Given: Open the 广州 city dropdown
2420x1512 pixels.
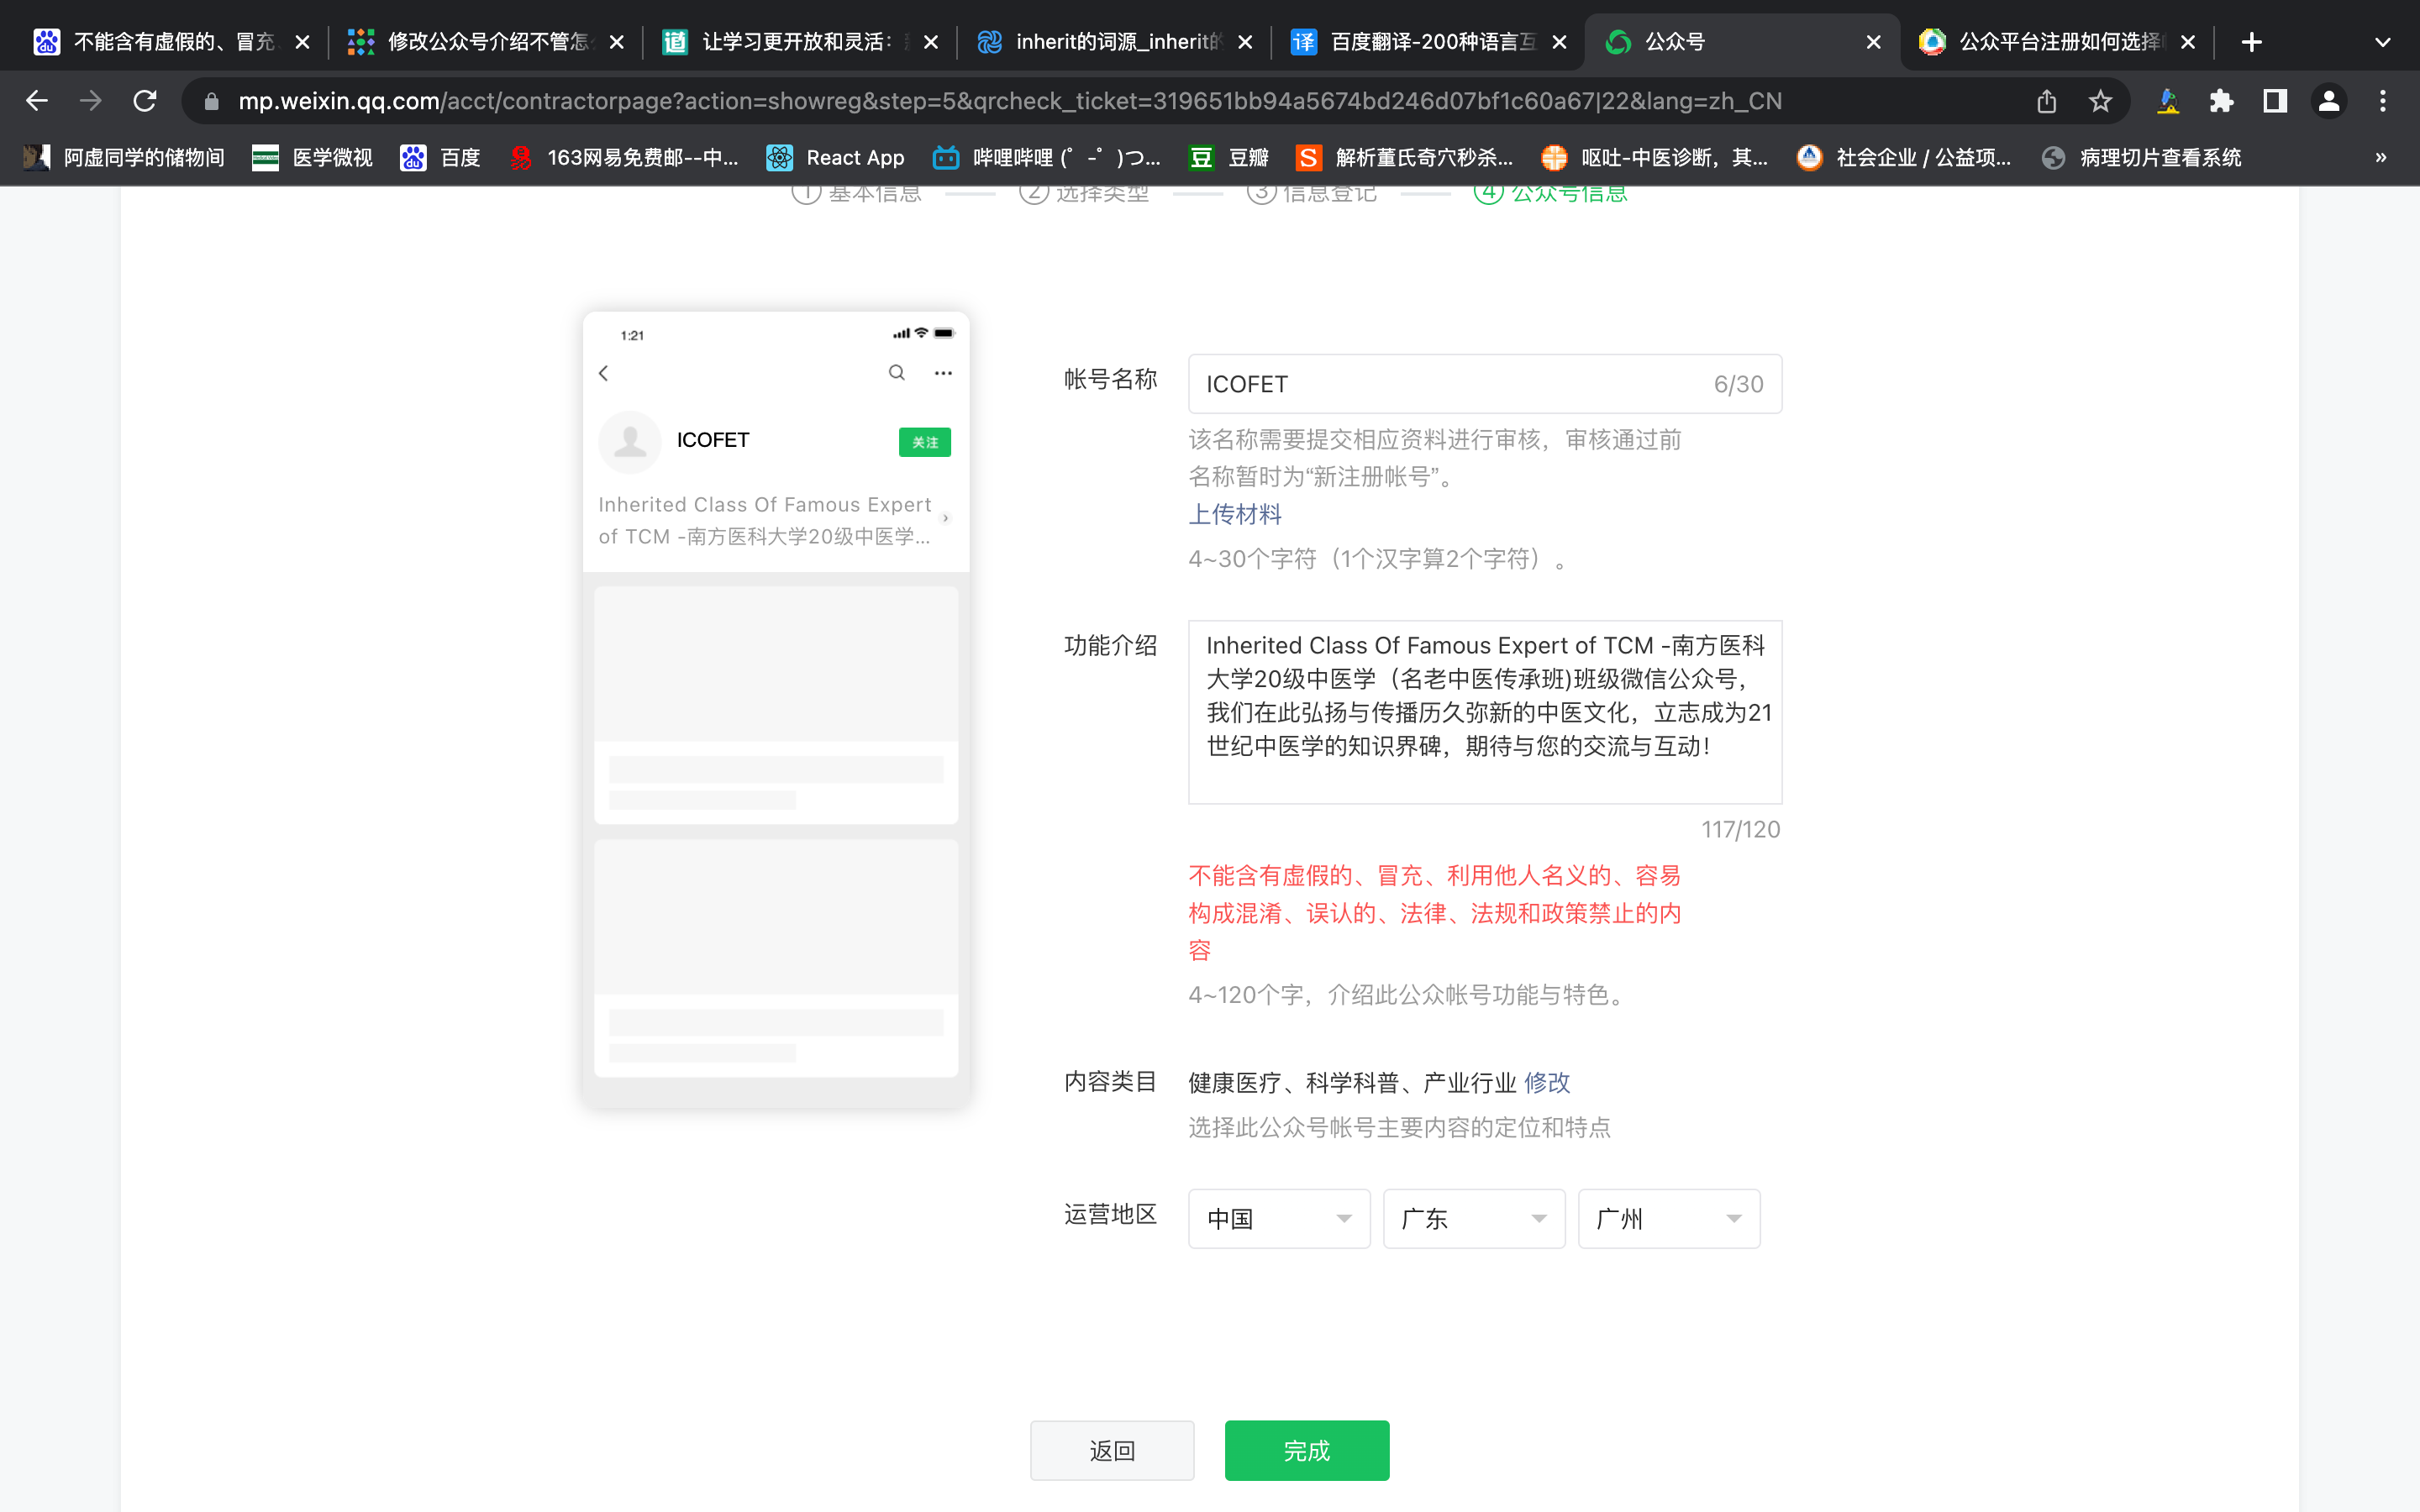Looking at the screenshot, I should [1668, 1218].
